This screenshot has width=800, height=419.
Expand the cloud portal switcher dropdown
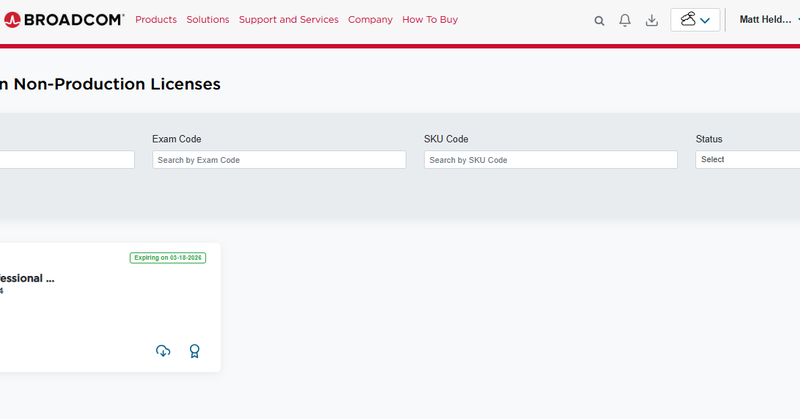tap(695, 20)
